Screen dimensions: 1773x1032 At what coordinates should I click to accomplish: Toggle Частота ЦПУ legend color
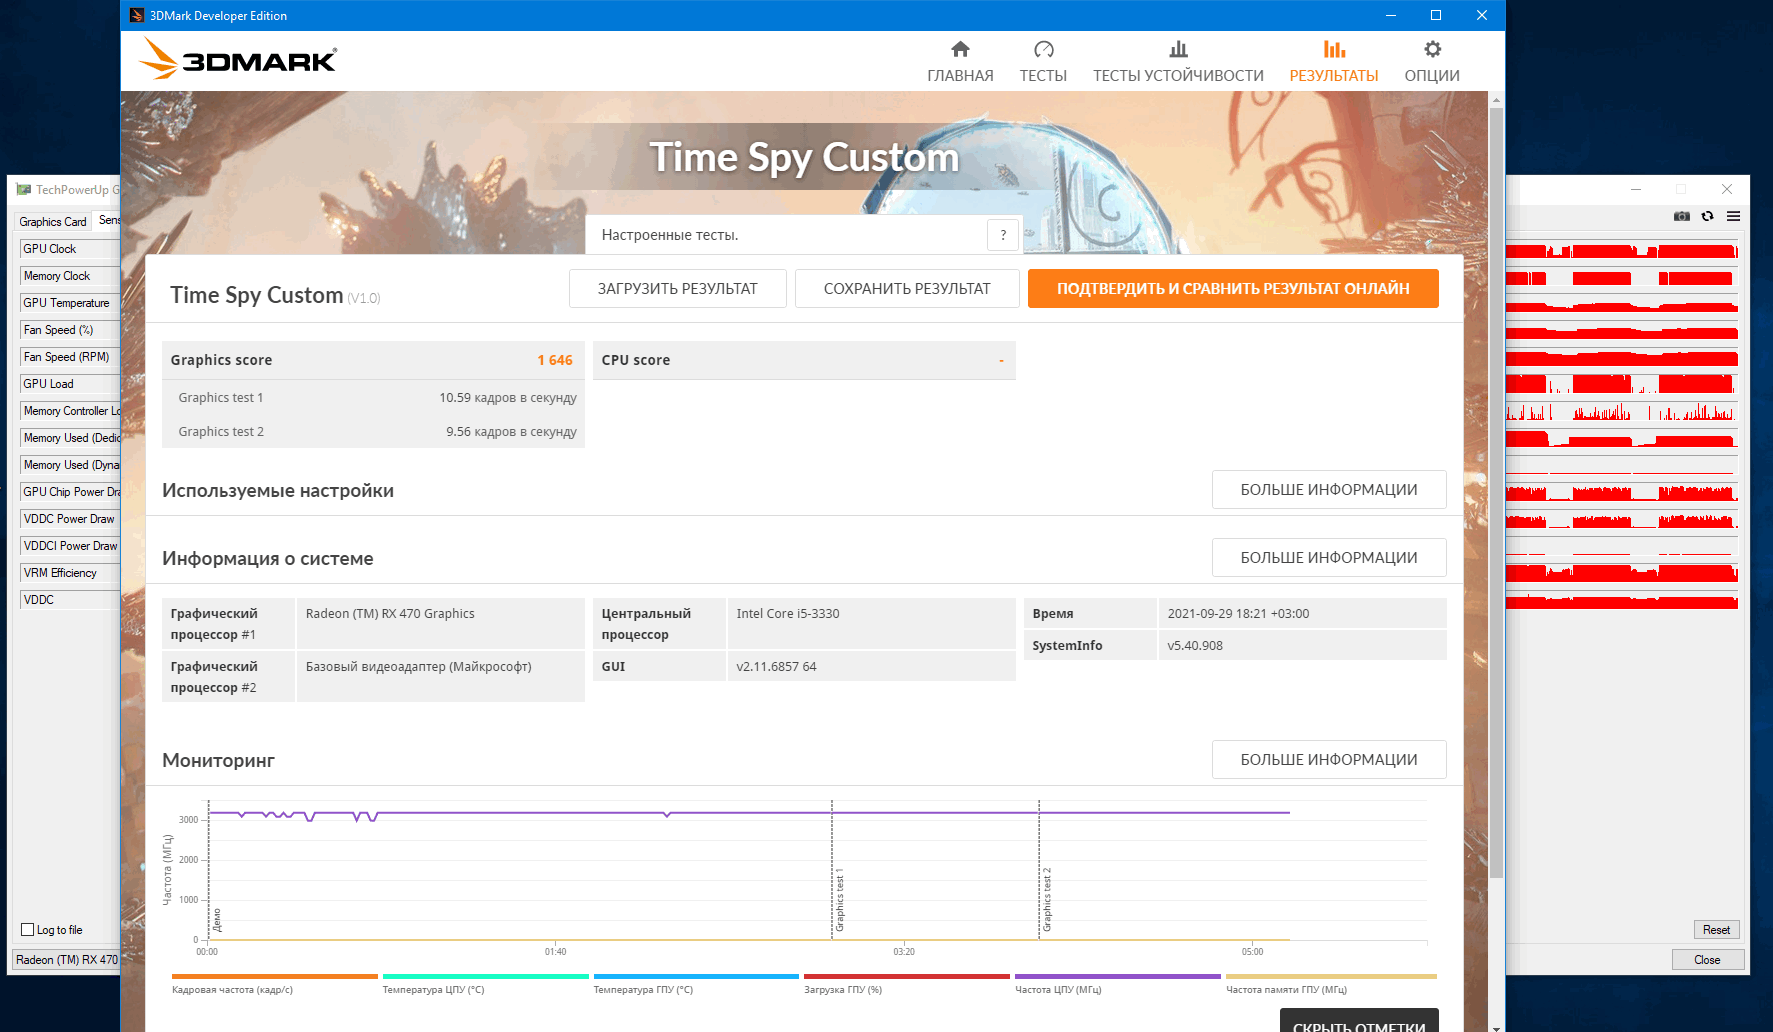[1118, 976]
